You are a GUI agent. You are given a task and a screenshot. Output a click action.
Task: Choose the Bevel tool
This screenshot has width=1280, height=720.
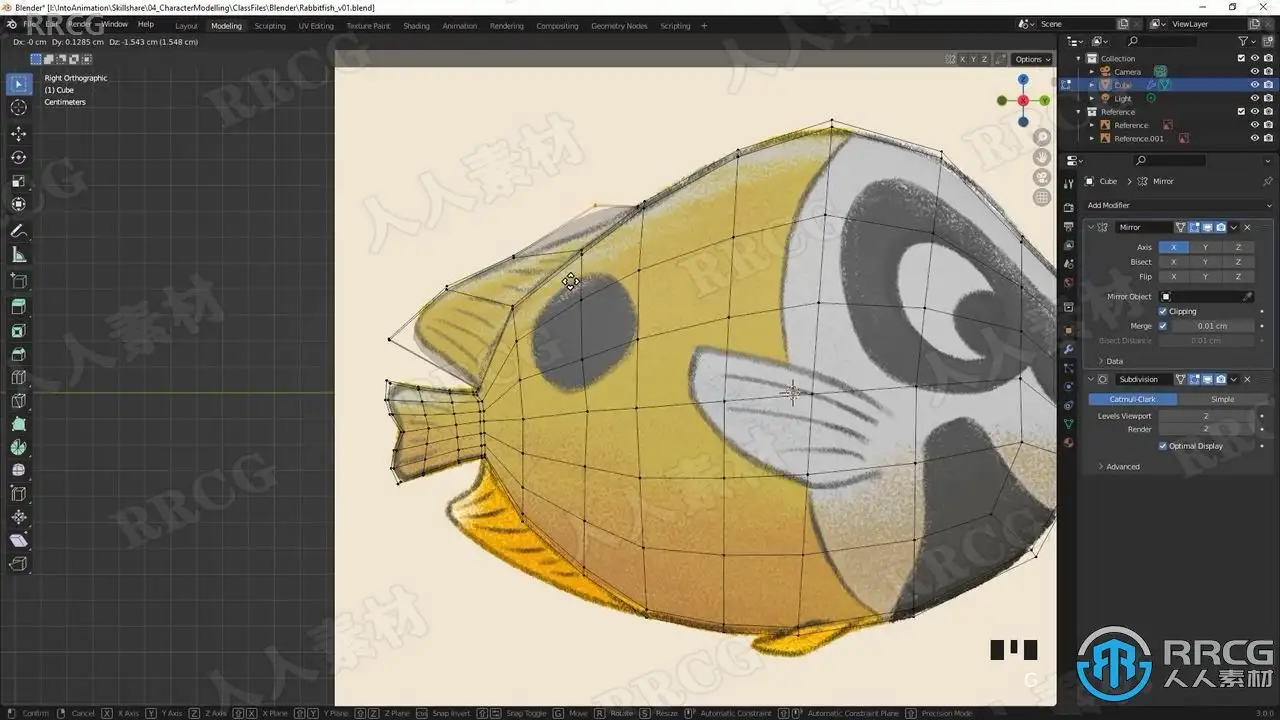click(x=19, y=354)
